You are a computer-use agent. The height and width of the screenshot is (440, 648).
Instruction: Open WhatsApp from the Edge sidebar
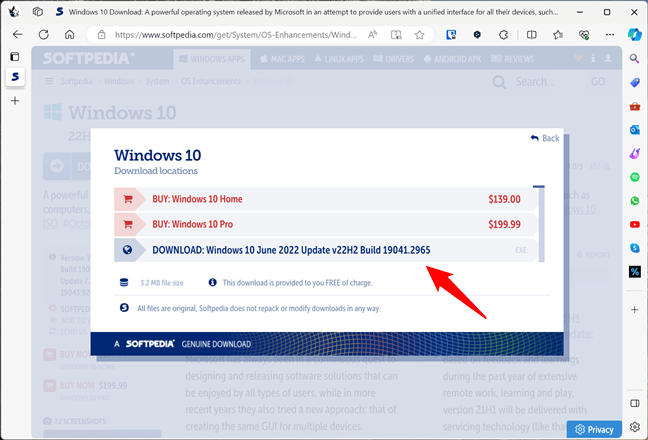[635, 201]
